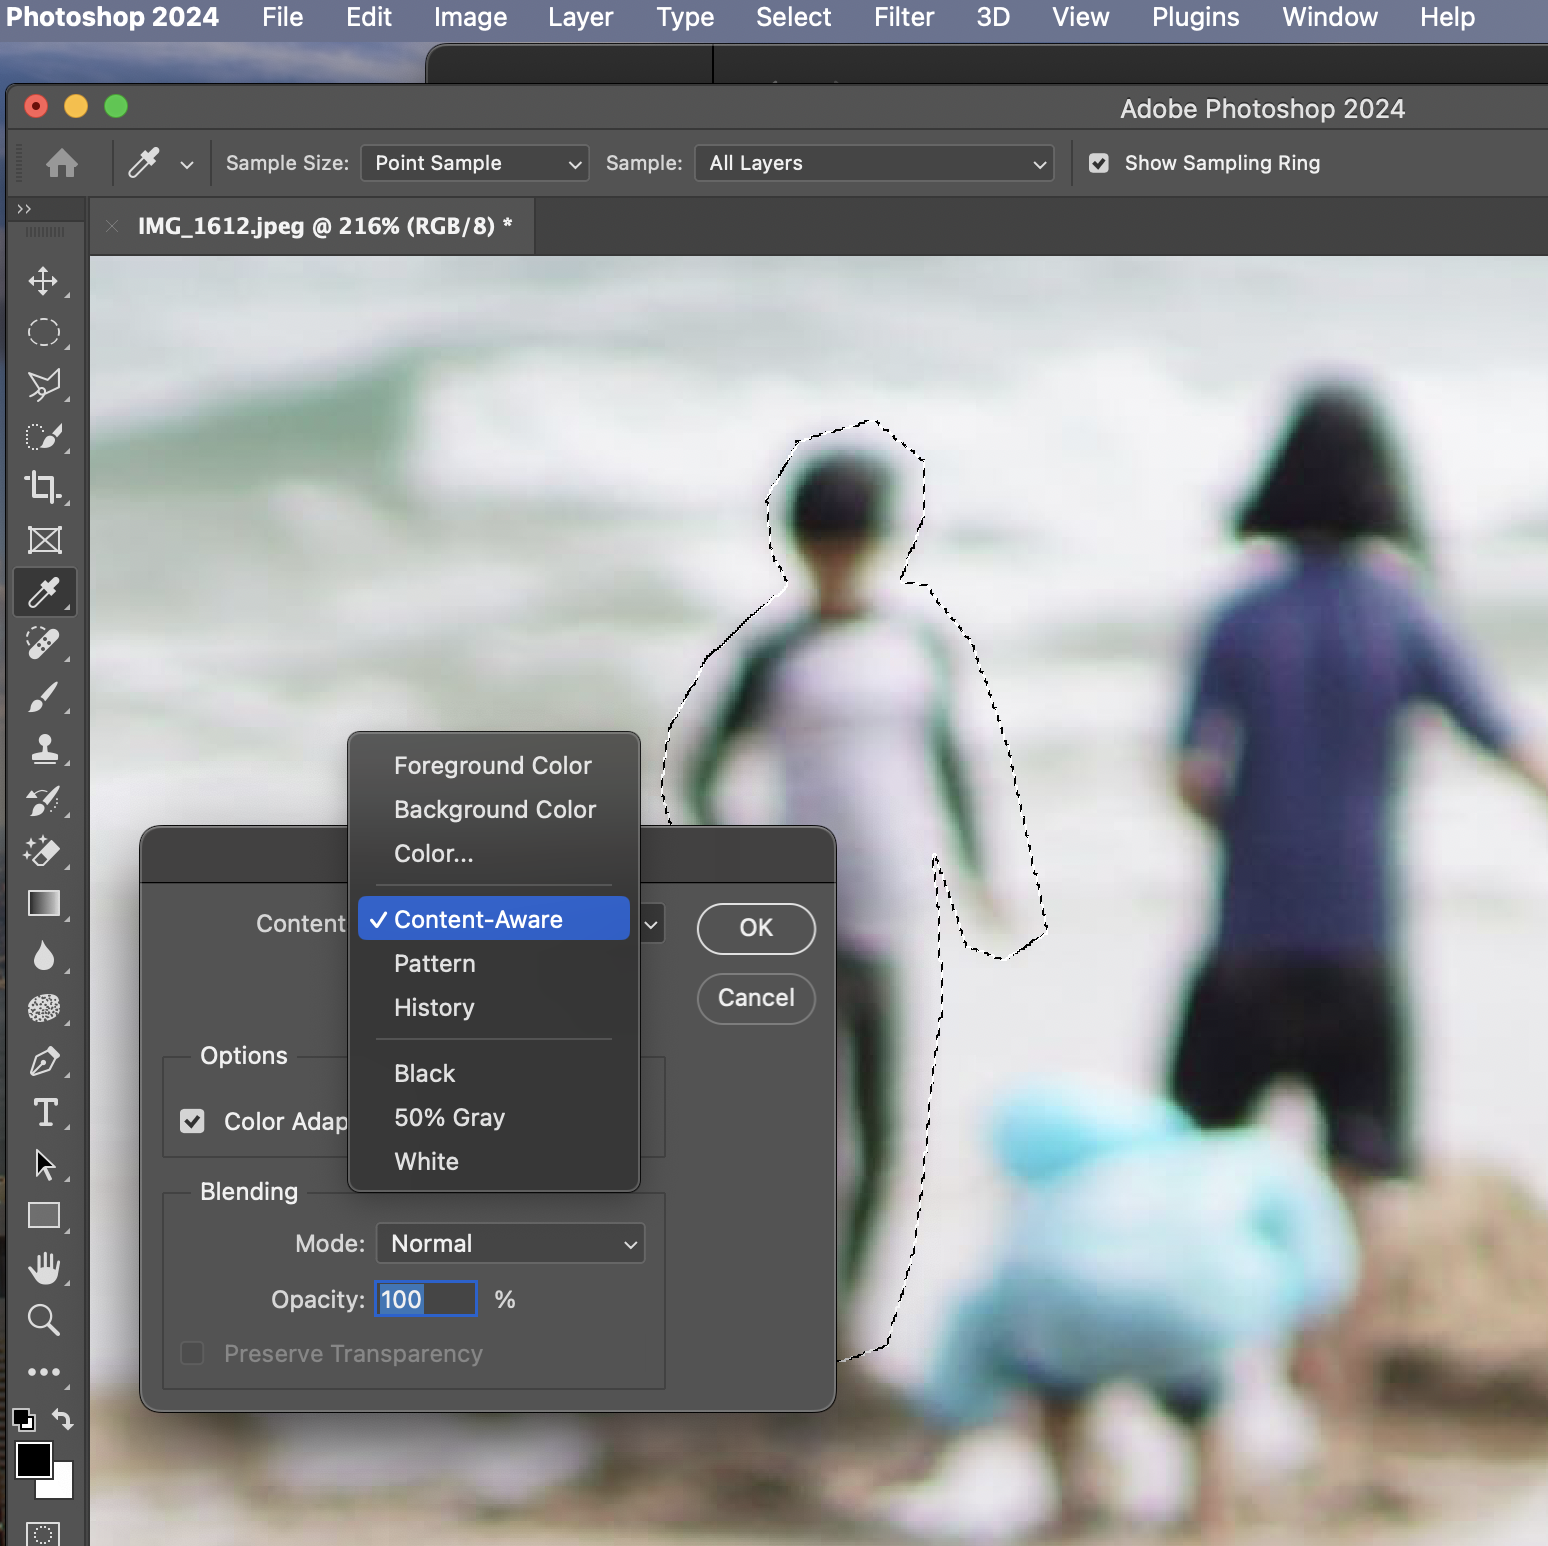Toggle Quick Mask mode icon
Screen dimensions: 1548x1546
tap(43, 1533)
